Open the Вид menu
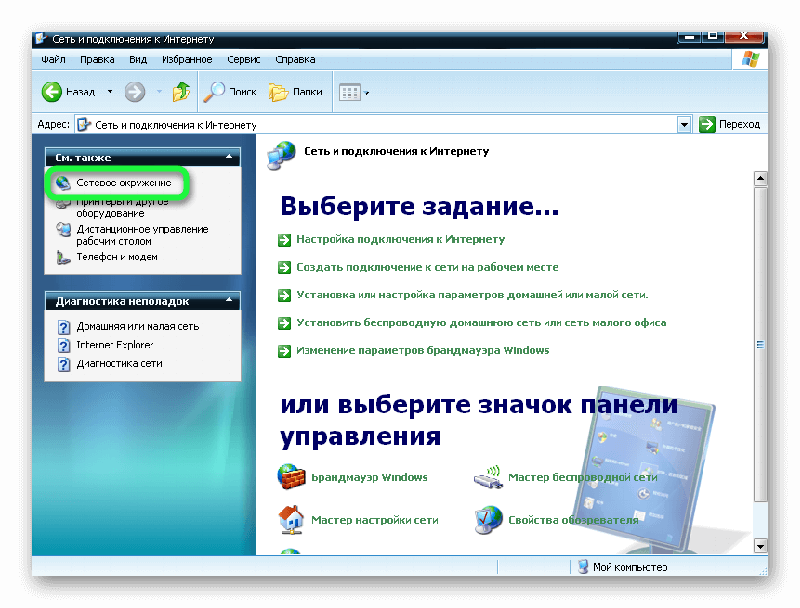Image resolution: width=800 pixels, height=608 pixels. point(138,60)
